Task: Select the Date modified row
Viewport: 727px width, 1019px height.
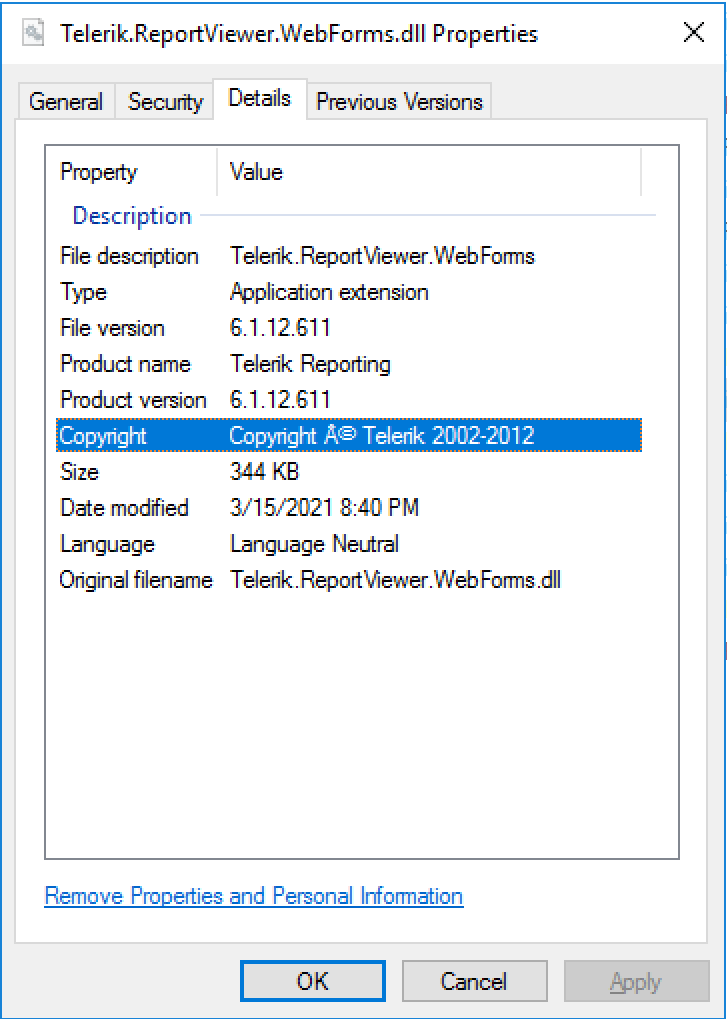Action: 124,508
